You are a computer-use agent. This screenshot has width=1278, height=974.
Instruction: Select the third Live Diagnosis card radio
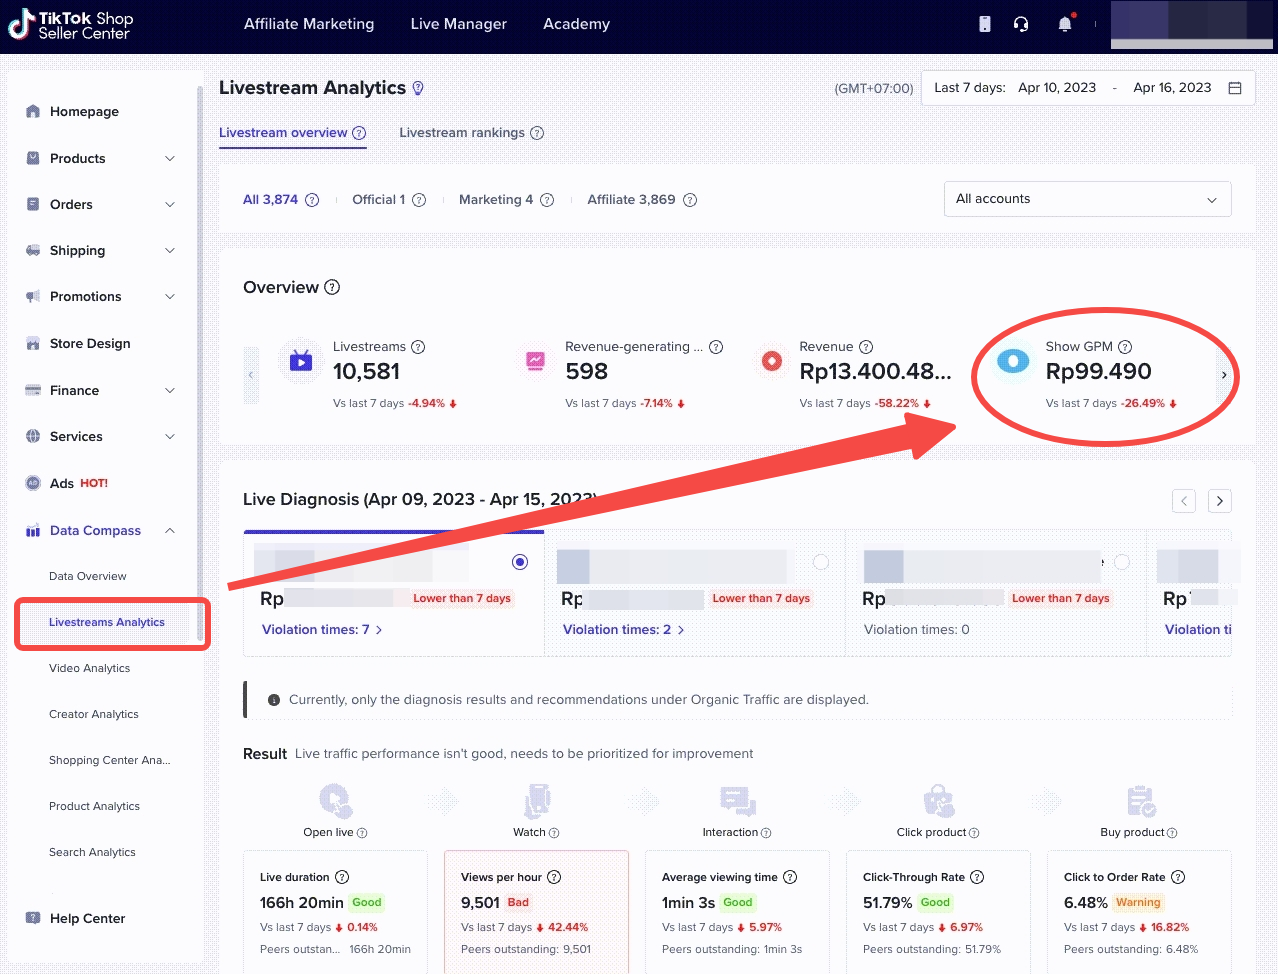1122,562
